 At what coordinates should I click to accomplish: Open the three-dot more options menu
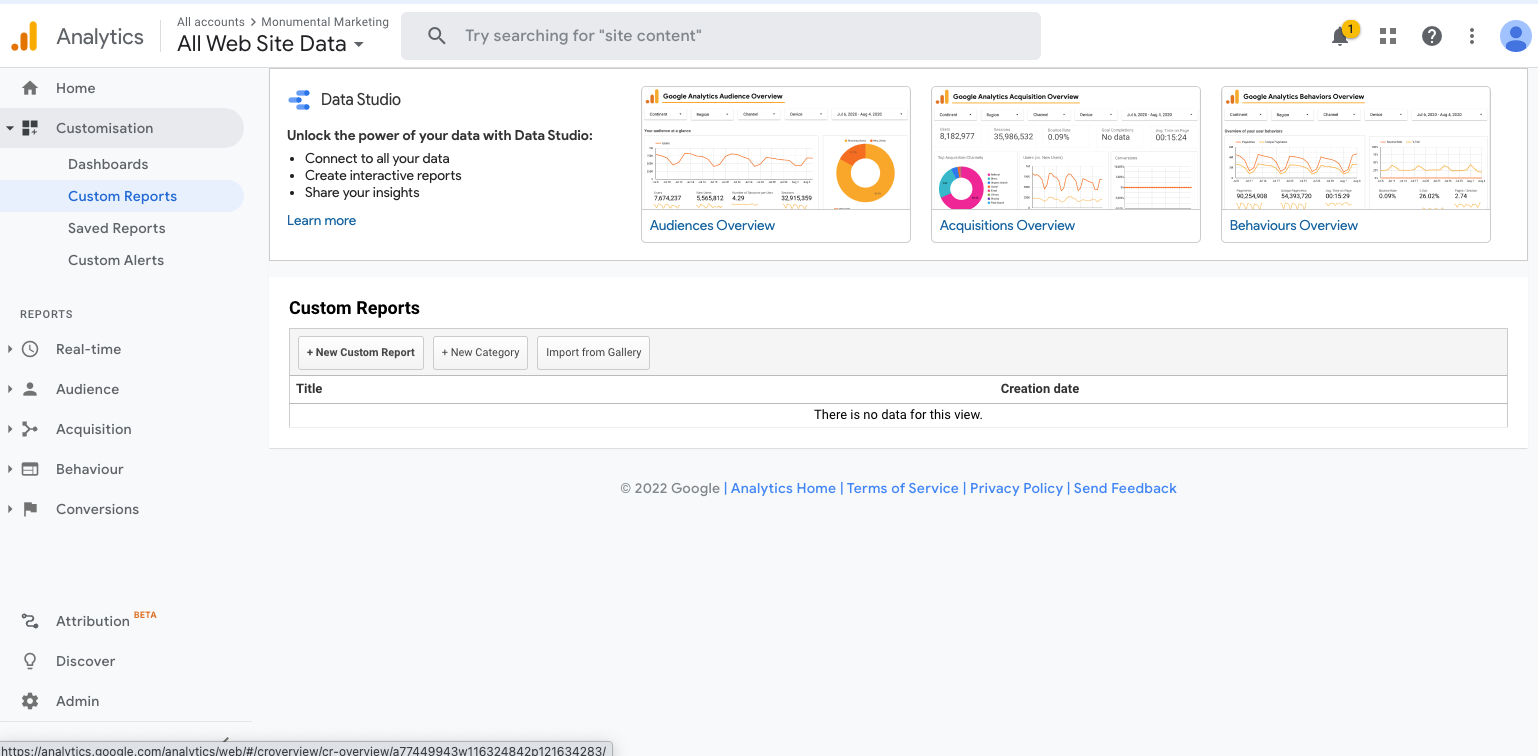pyautogui.click(x=1472, y=37)
